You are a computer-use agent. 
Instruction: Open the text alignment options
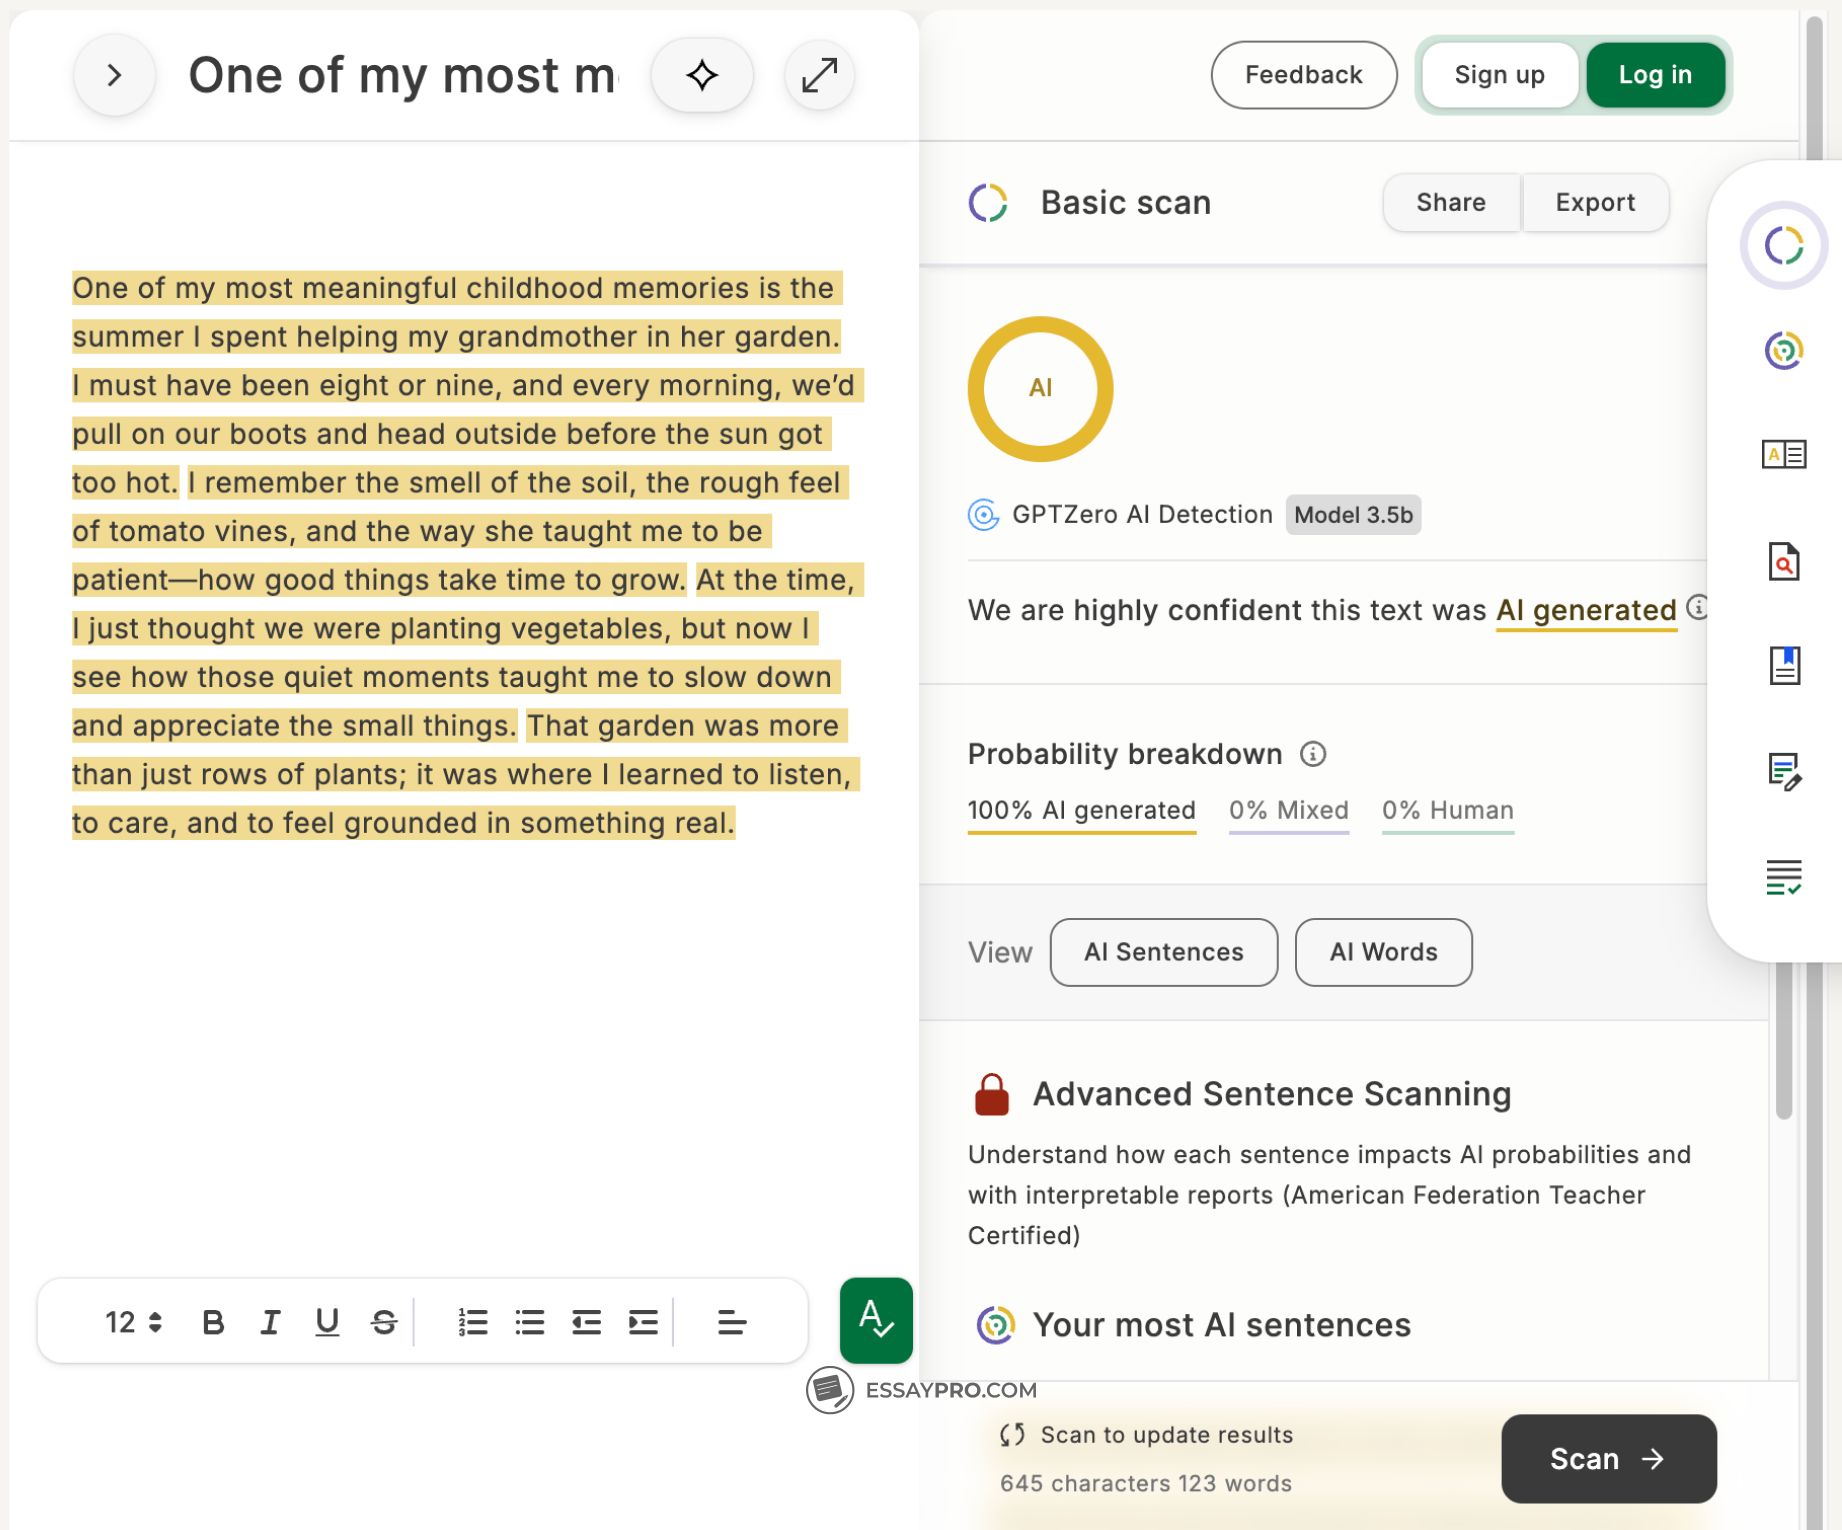pyautogui.click(x=731, y=1322)
